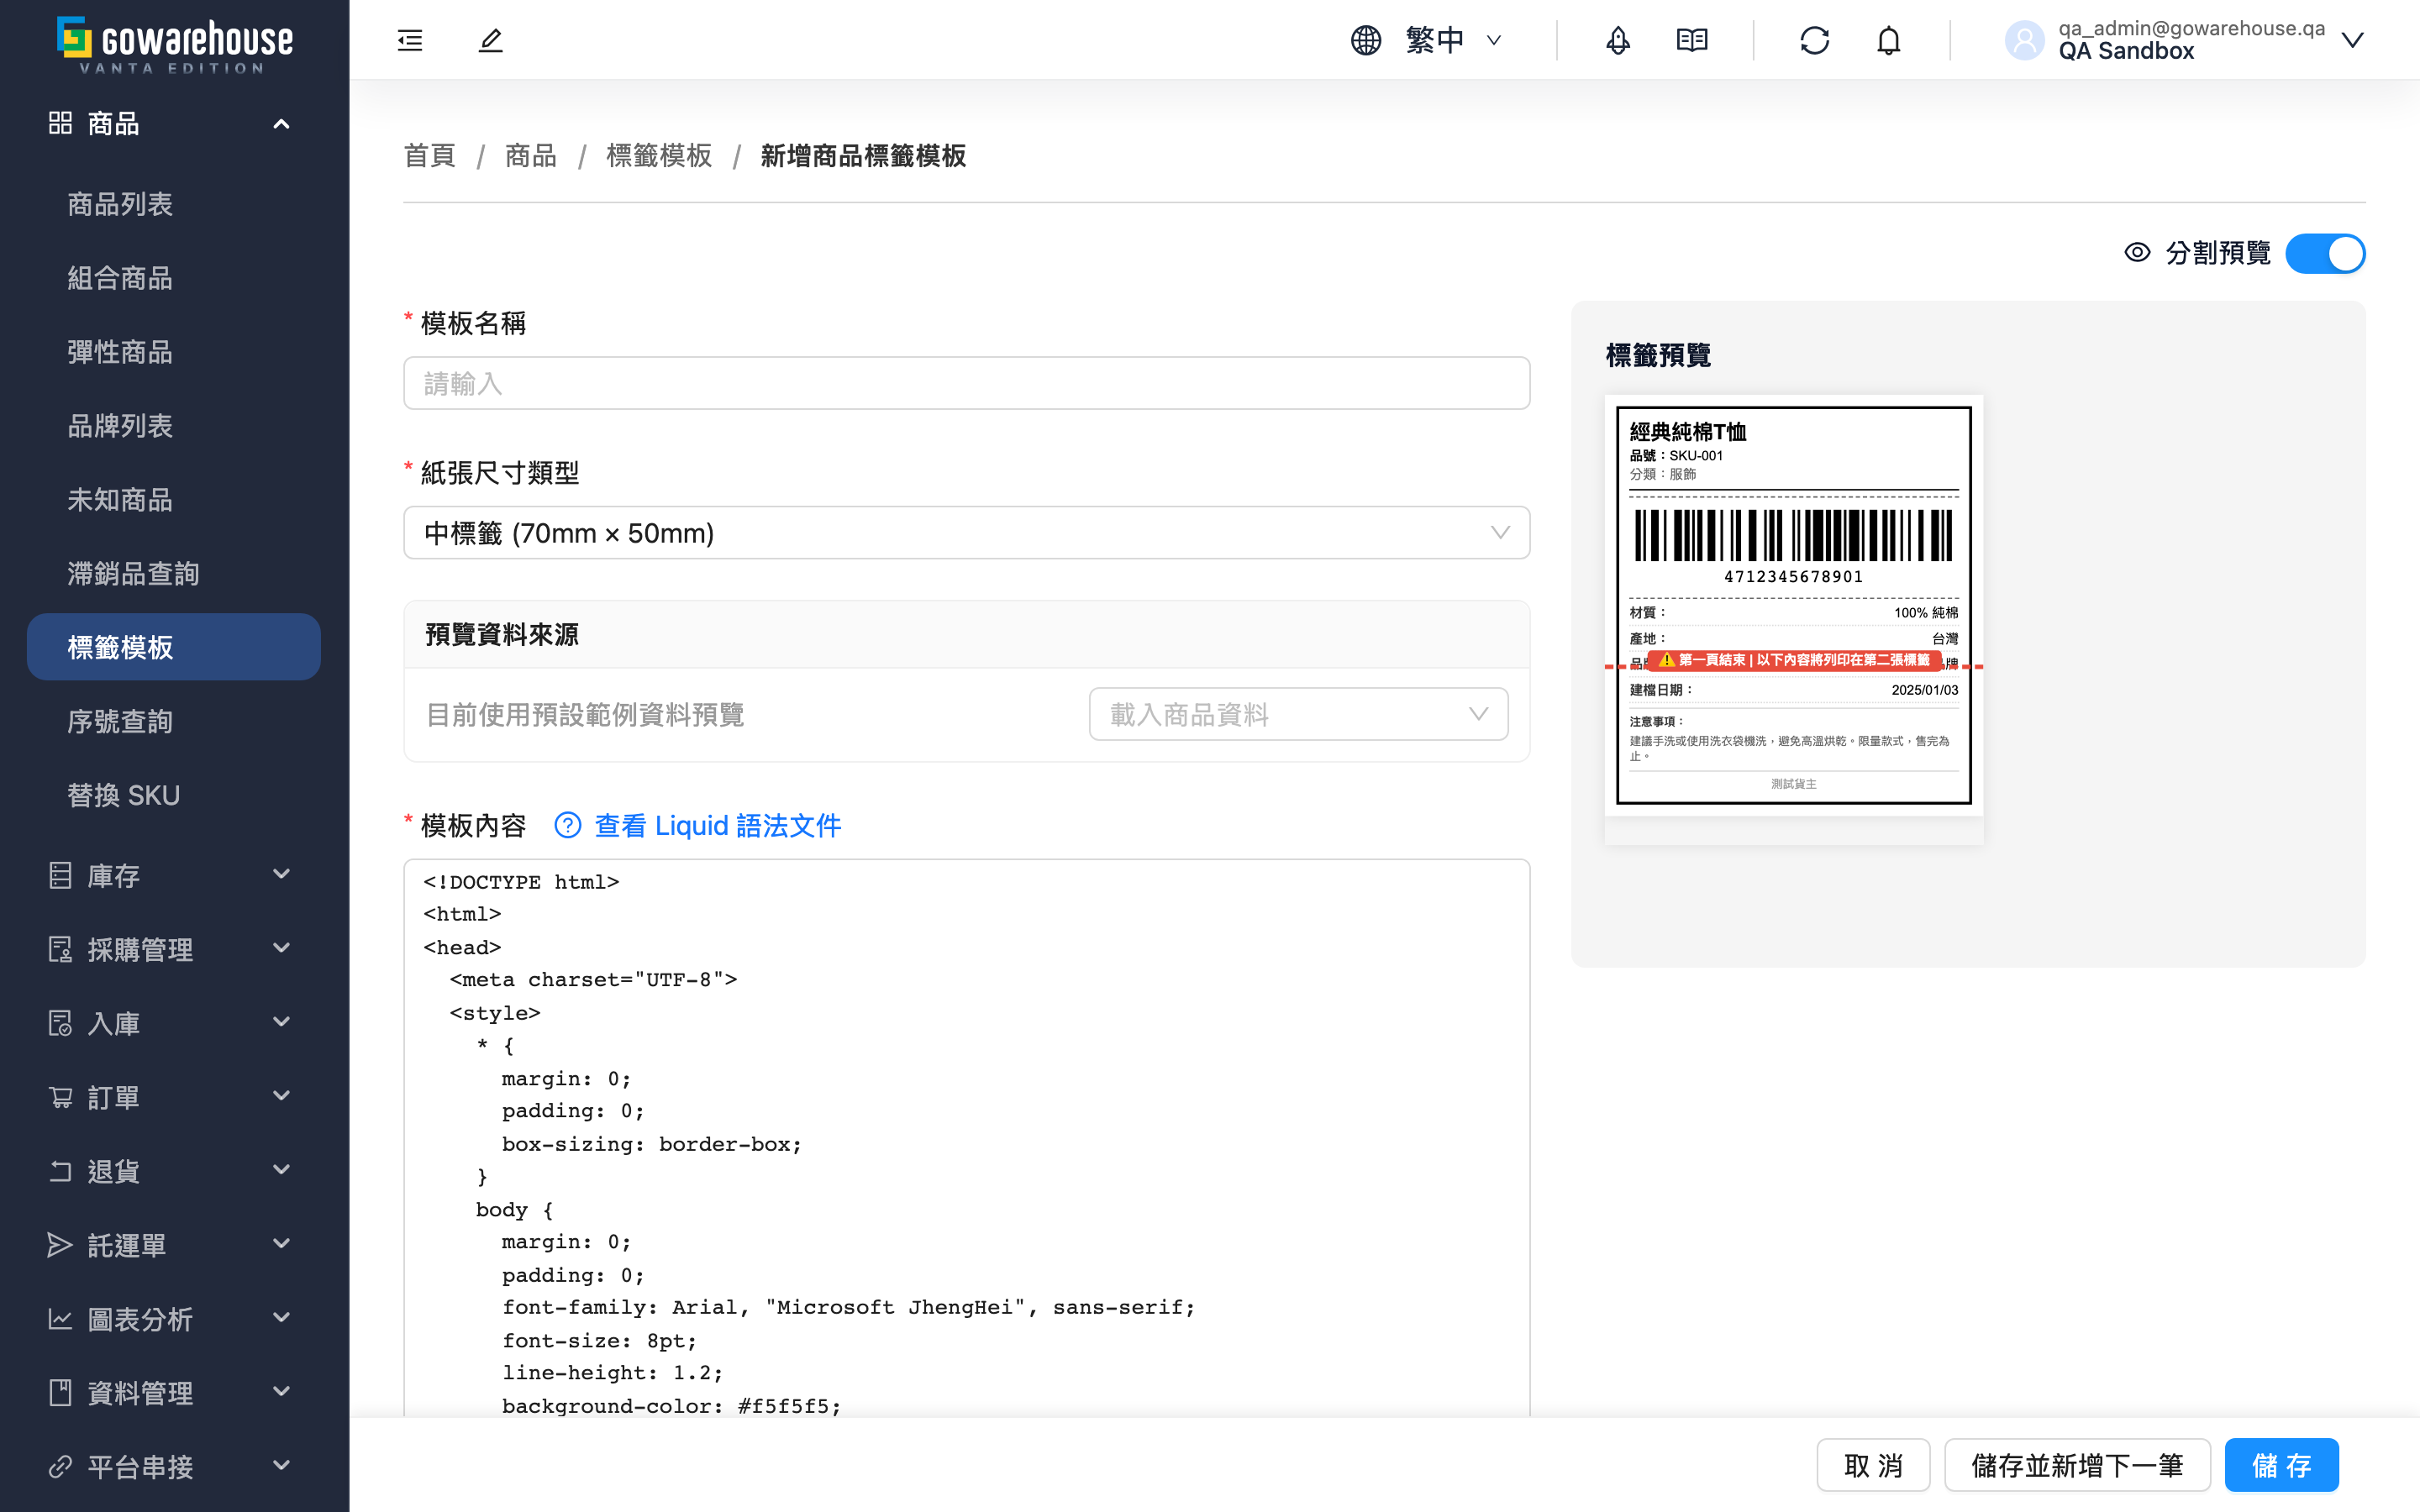The image size is (2420, 1512).
Task: Expand the 託運單 menu chevron
Action: (282, 1245)
